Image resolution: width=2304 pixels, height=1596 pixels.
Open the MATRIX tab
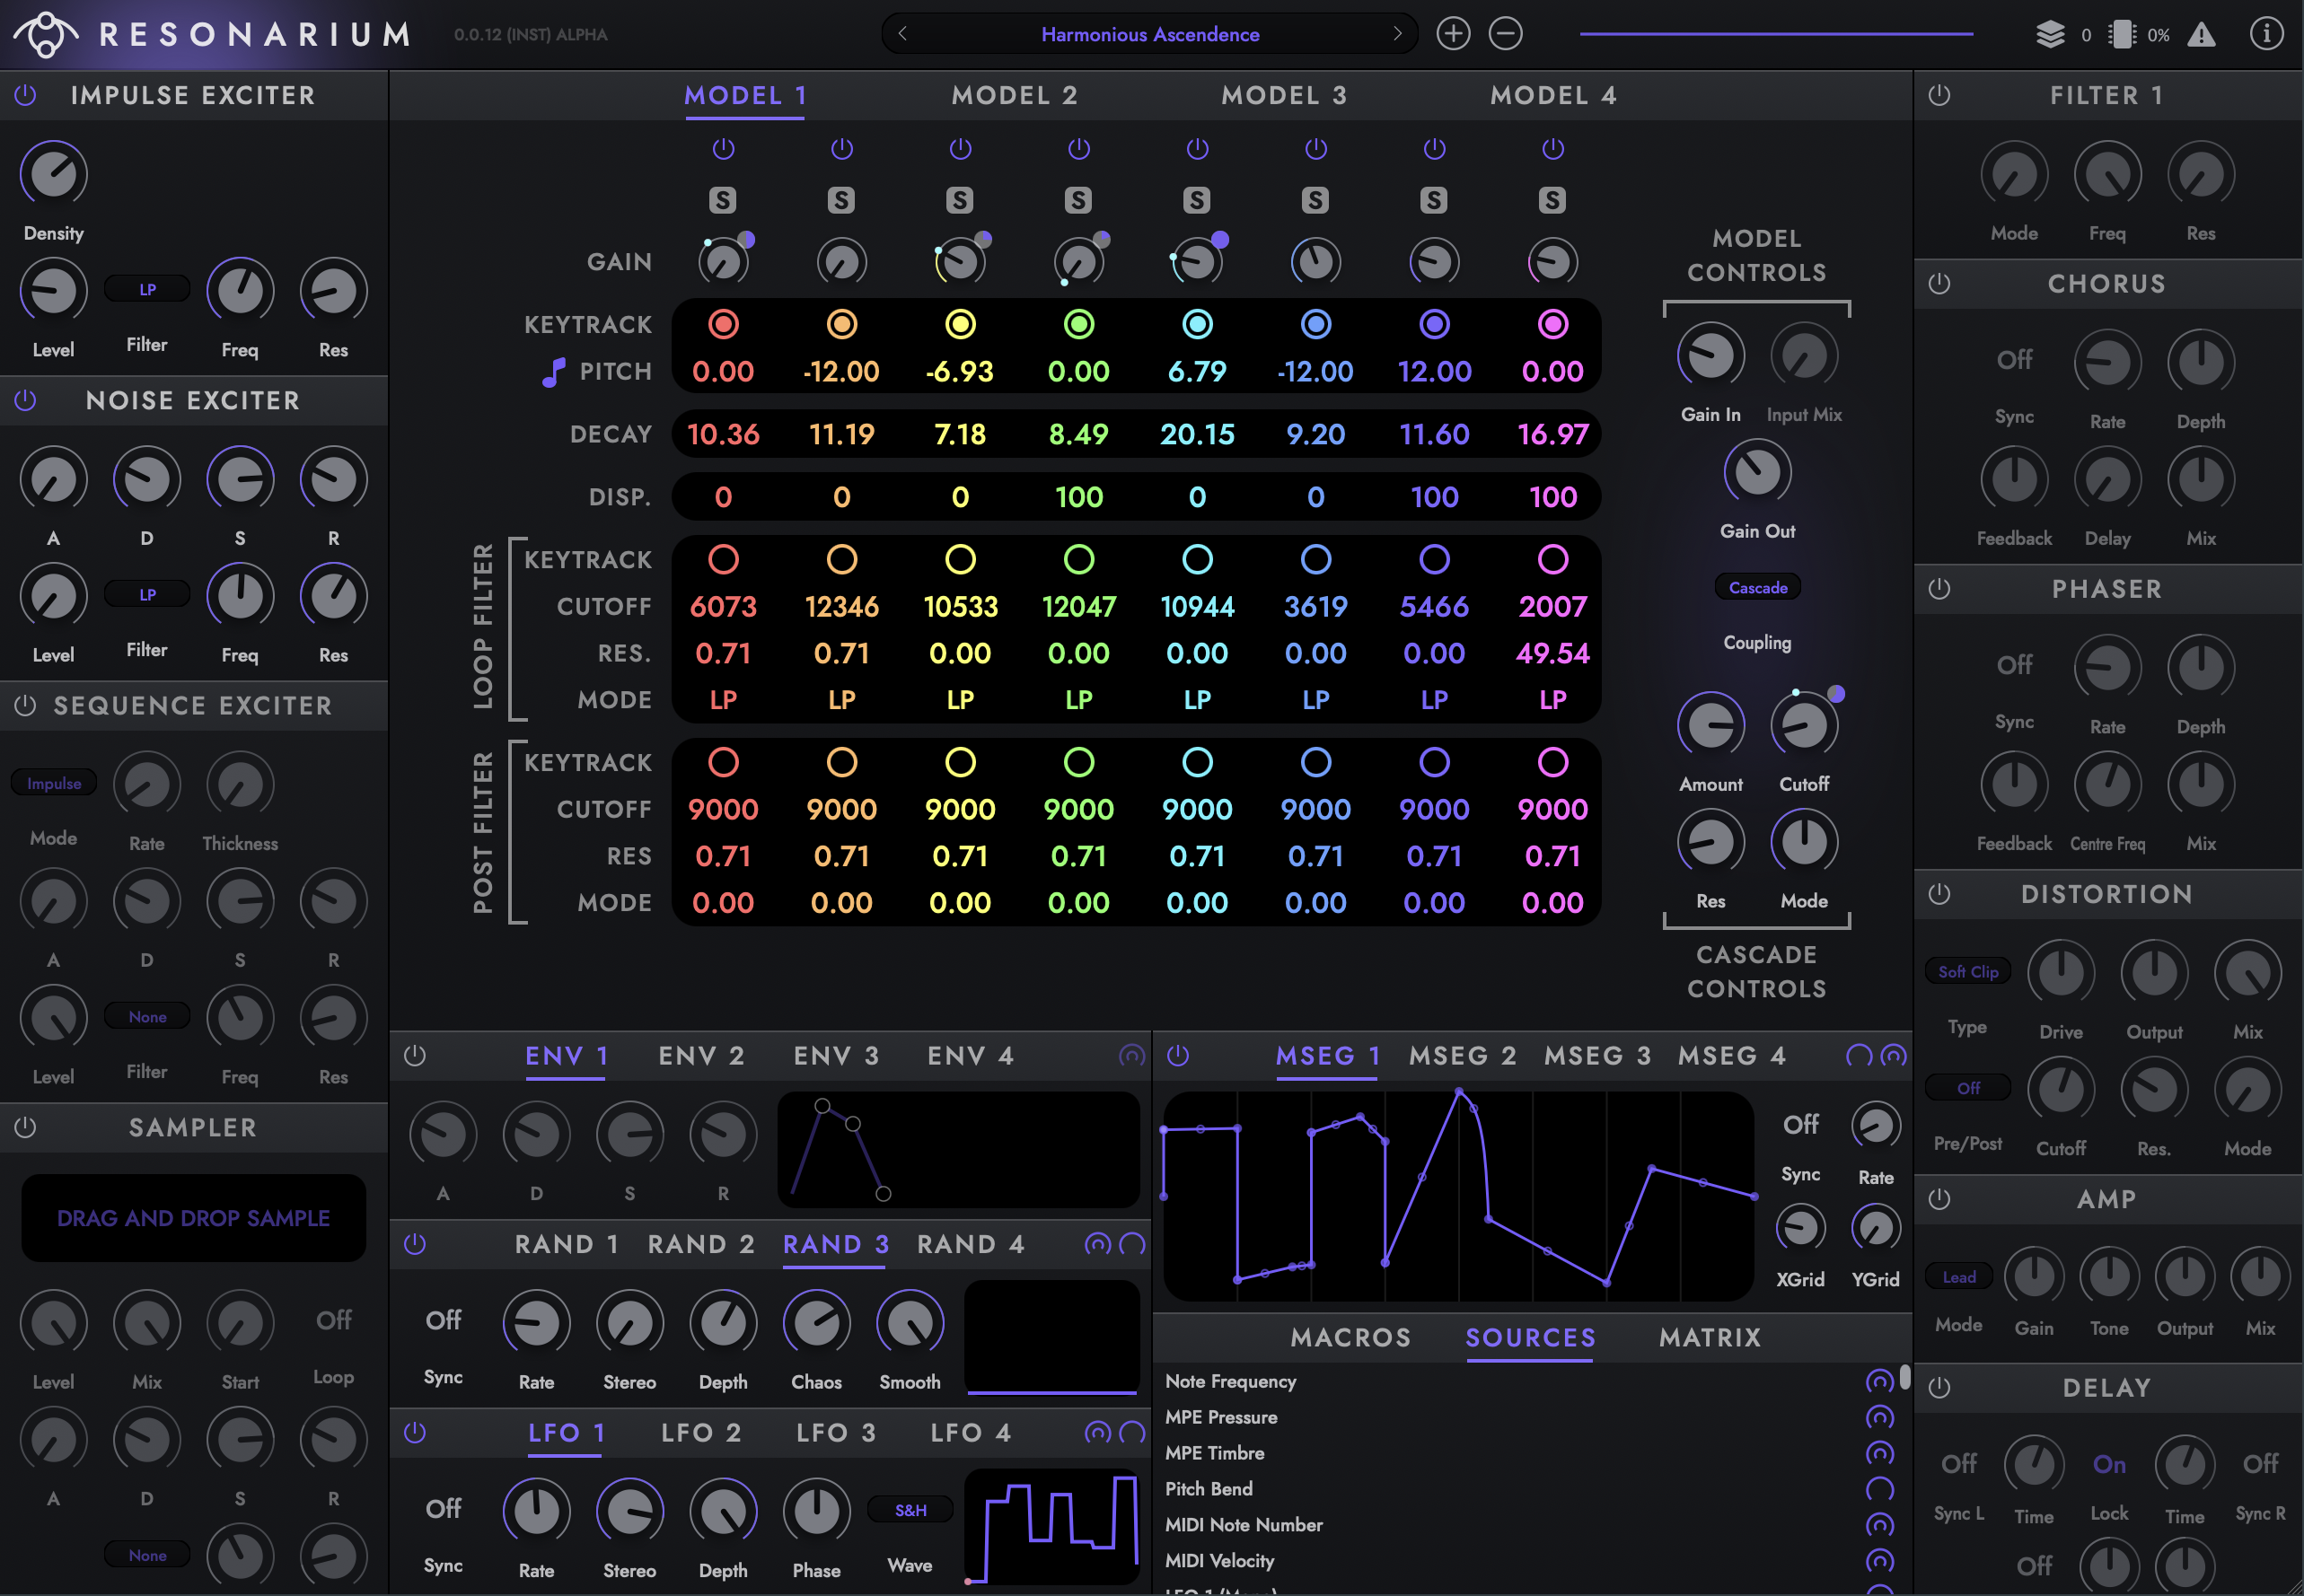tap(1709, 1338)
